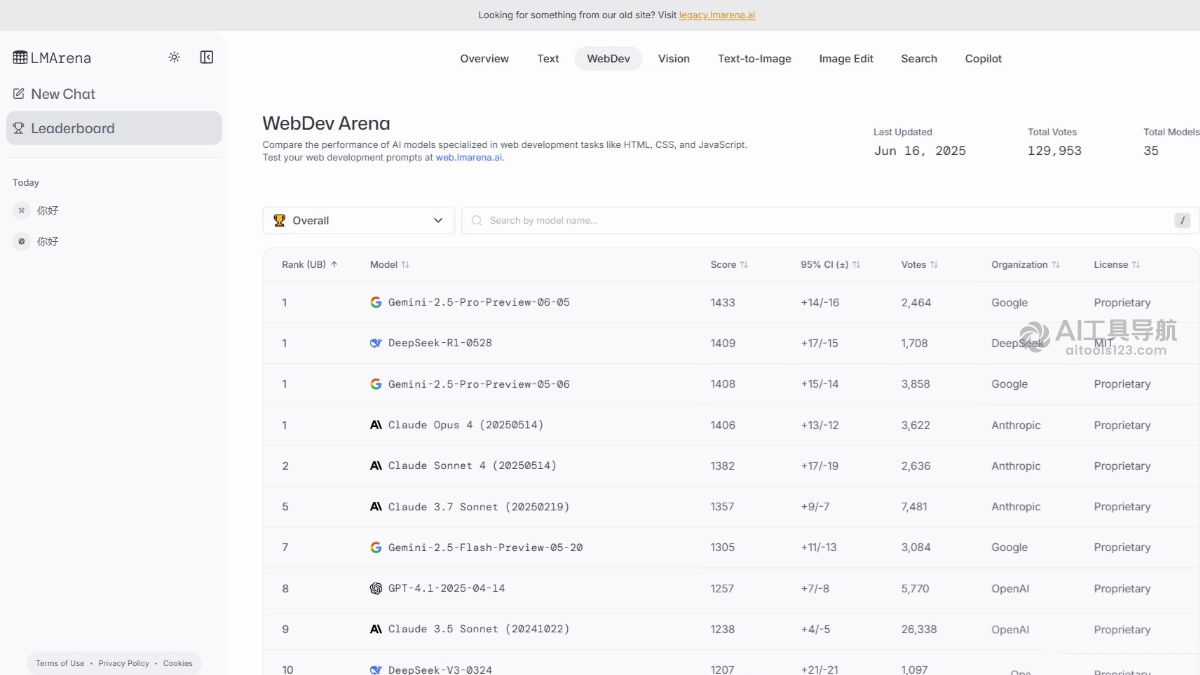Image resolution: width=1200 pixels, height=675 pixels.
Task: Click the New Chat pencil icon
Action: (x=18, y=93)
